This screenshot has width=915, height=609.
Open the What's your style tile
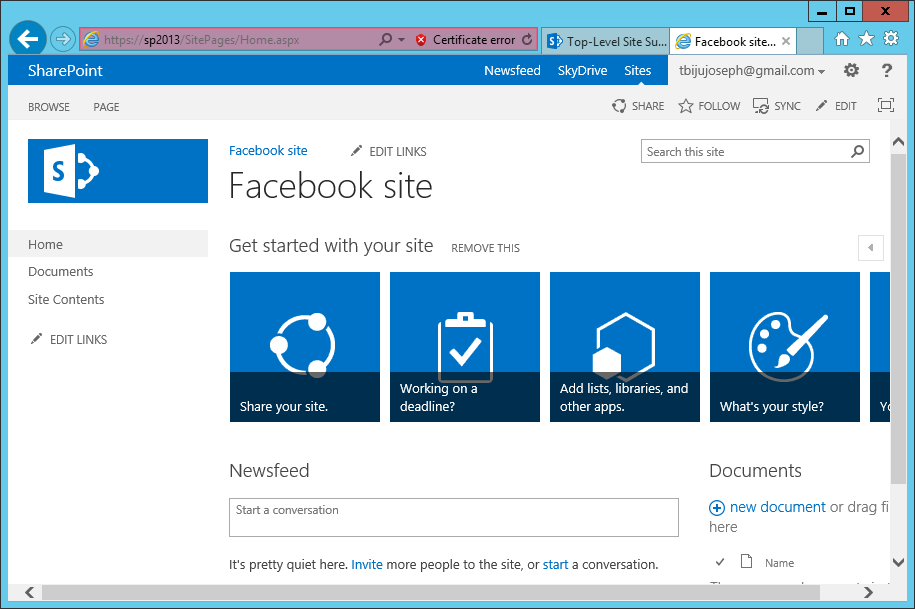pyautogui.click(x=784, y=346)
